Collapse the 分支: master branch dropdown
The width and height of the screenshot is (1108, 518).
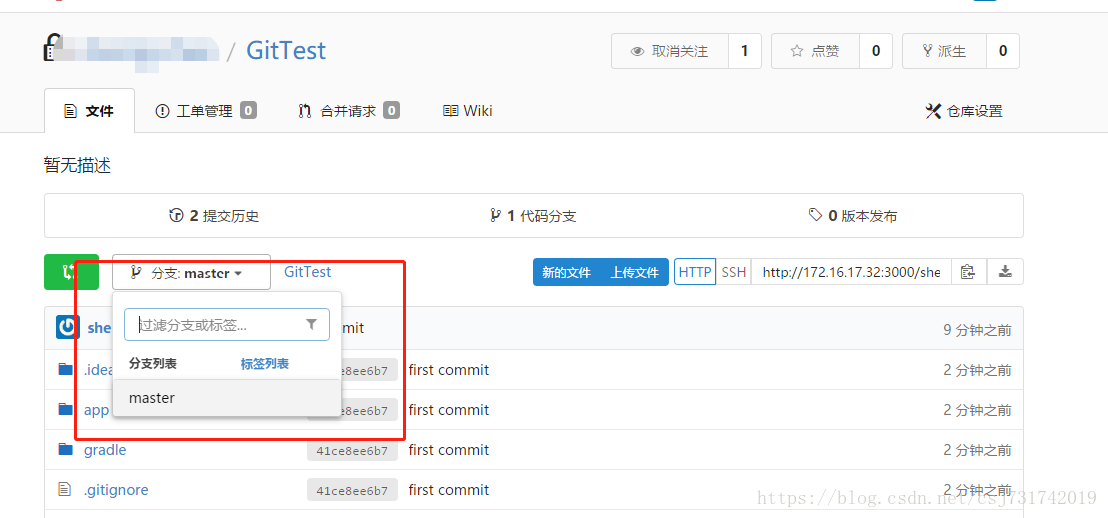[191, 272]
